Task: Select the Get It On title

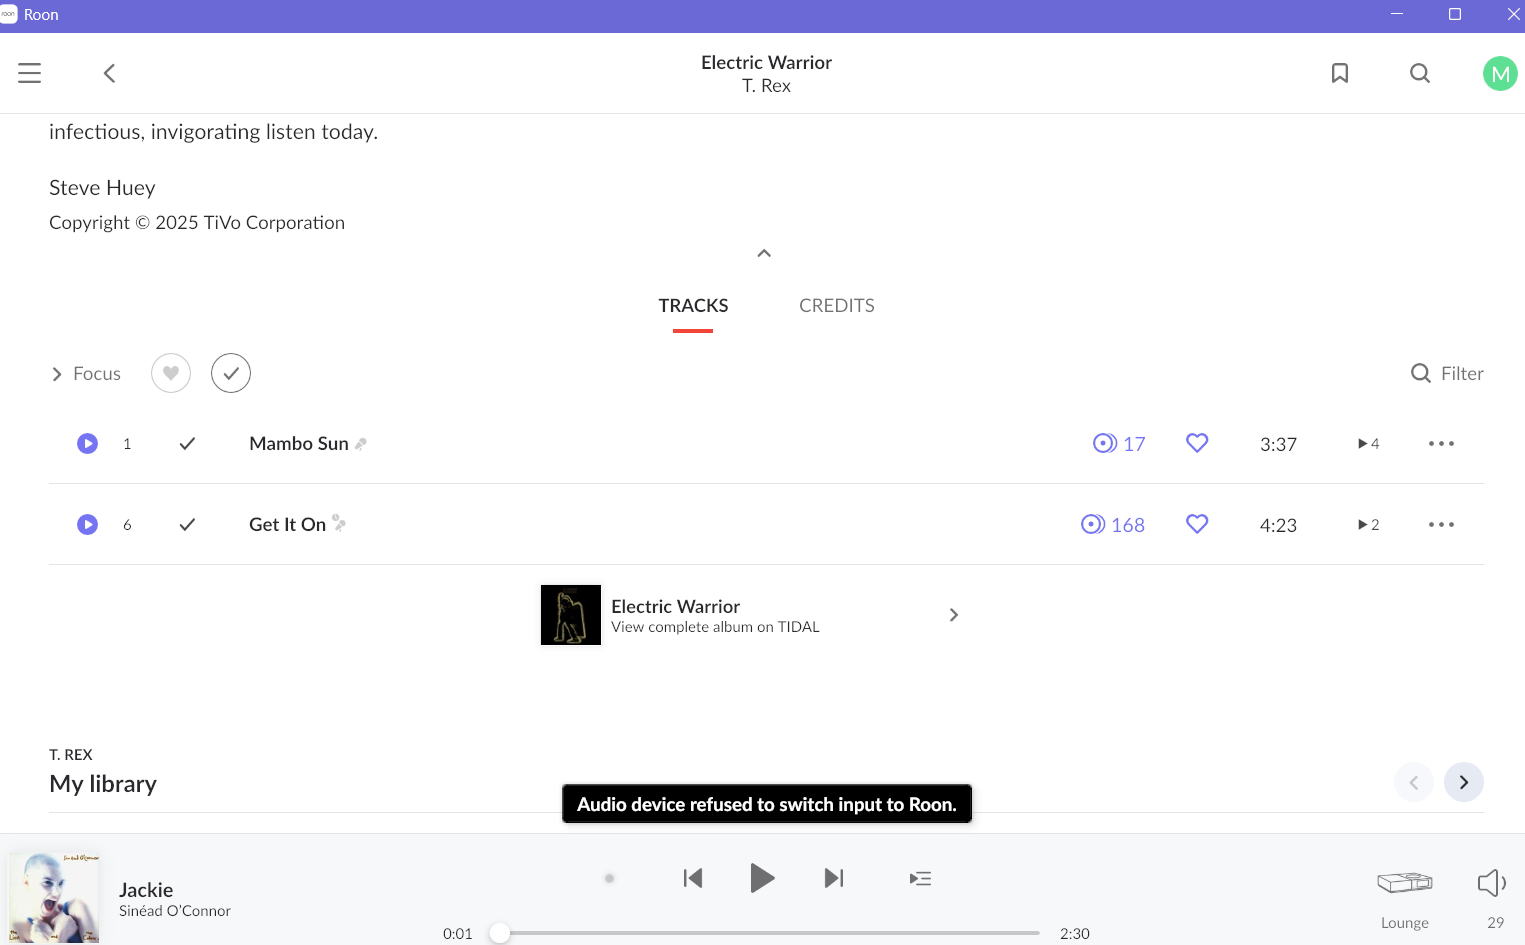Action: click(x=288, y=524)
